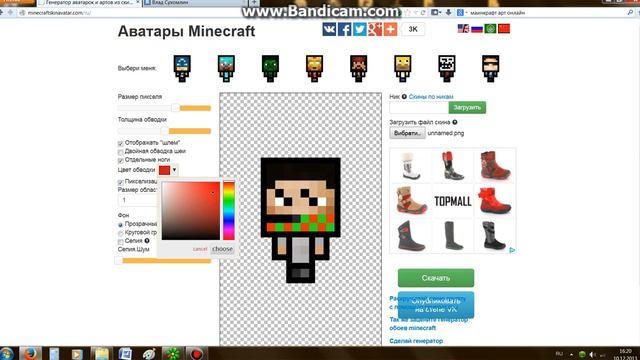Enable 'Двойная обводка шеи' checkbox
The height and width of the screenshot is (360, 640).
pyautogui.click(x=120, y=152)
